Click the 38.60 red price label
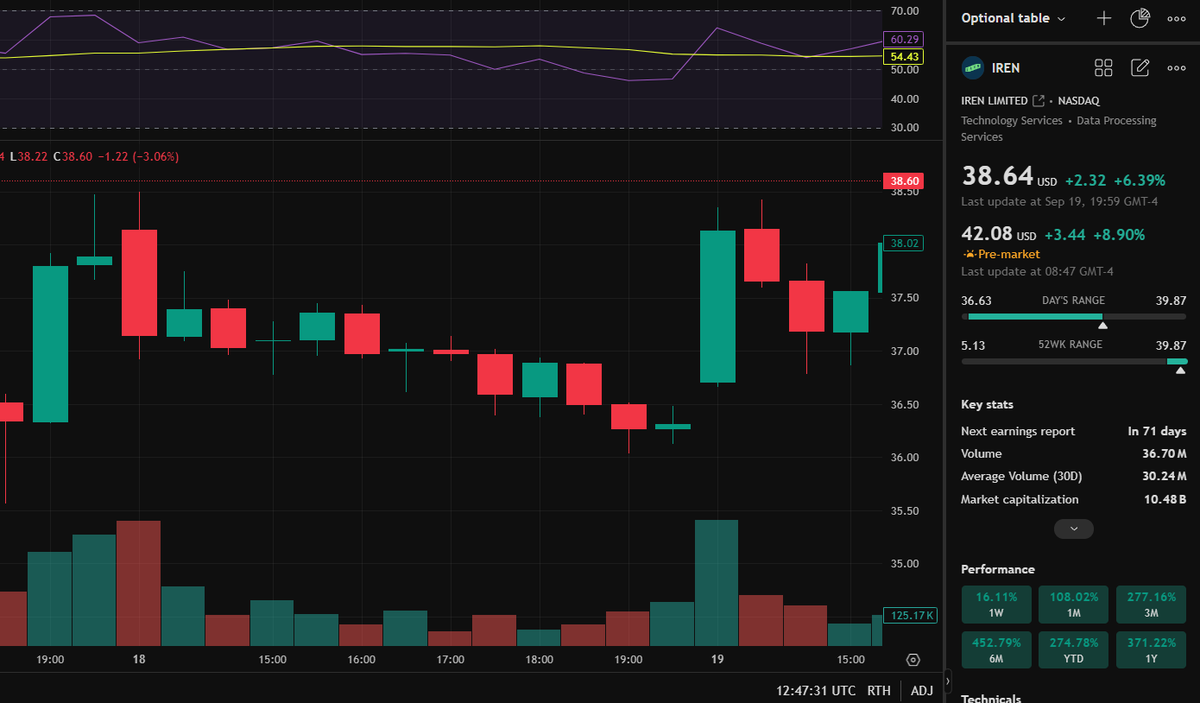The height and width of the screenshot is (703, 1200). click(905, 181)
